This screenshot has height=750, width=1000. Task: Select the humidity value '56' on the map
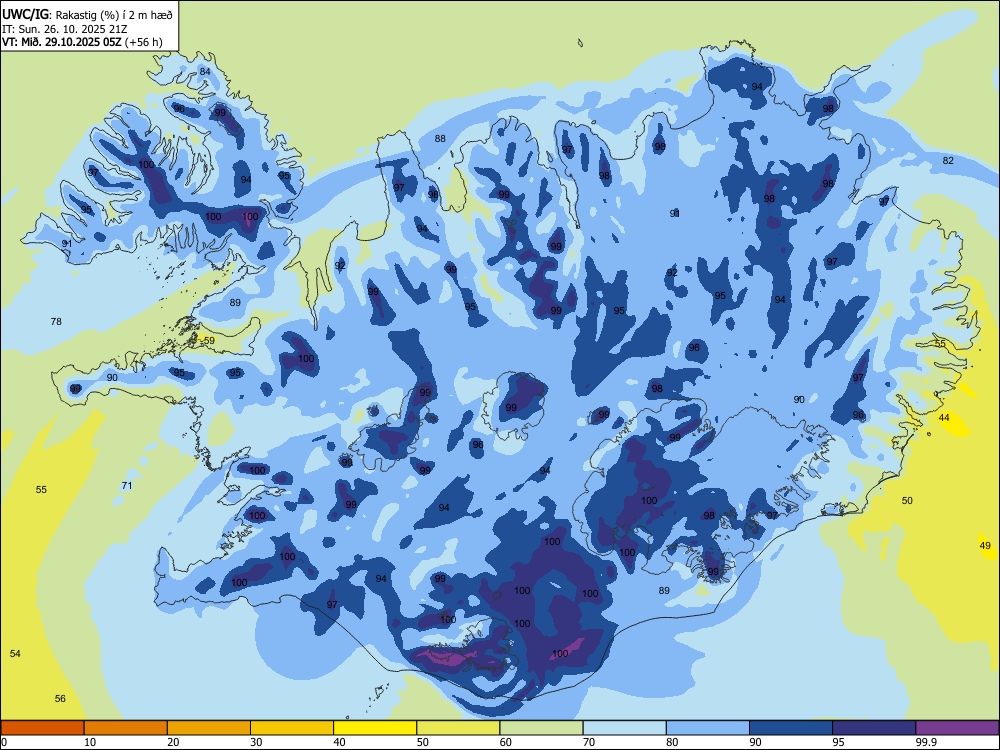tap(60, 699)
